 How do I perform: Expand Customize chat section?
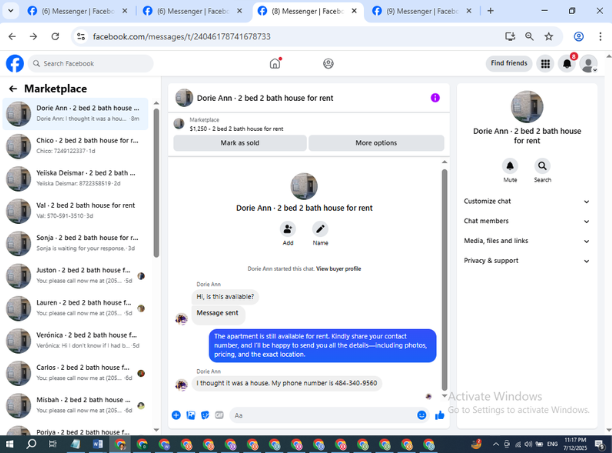coord(527,201)
